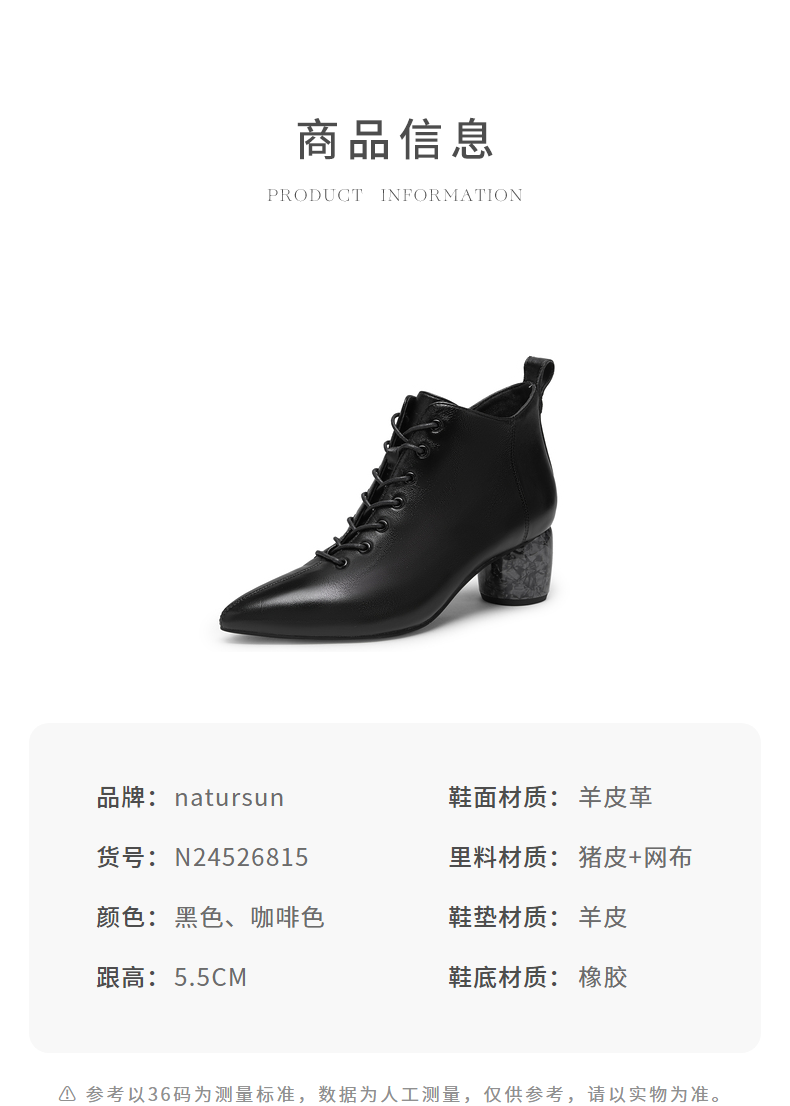Click the item number N24526815

click(x=241, y=858)
